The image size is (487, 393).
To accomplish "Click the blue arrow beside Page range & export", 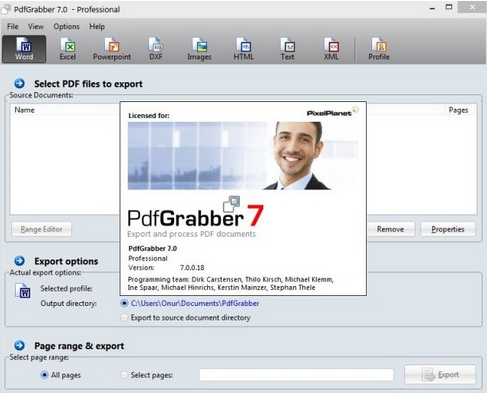I will (19, 345).
